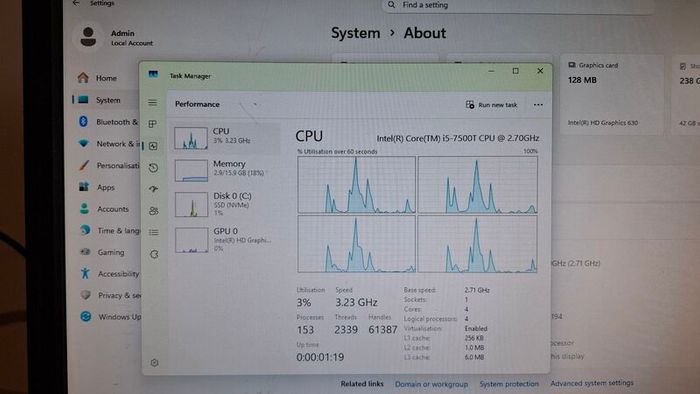Select the Disk 0 (C:) item
The width and height of the screenshot is (700, 394).
226,204
